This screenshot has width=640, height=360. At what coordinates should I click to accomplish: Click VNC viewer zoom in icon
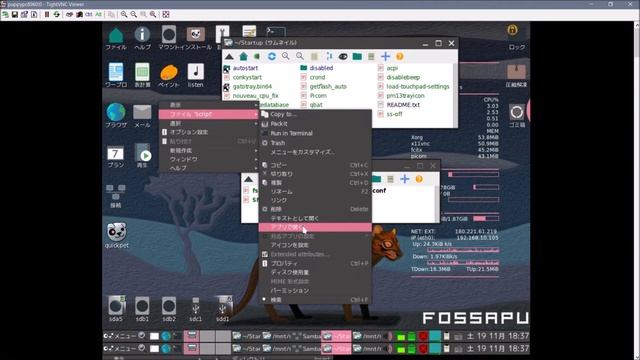[124, 14]
